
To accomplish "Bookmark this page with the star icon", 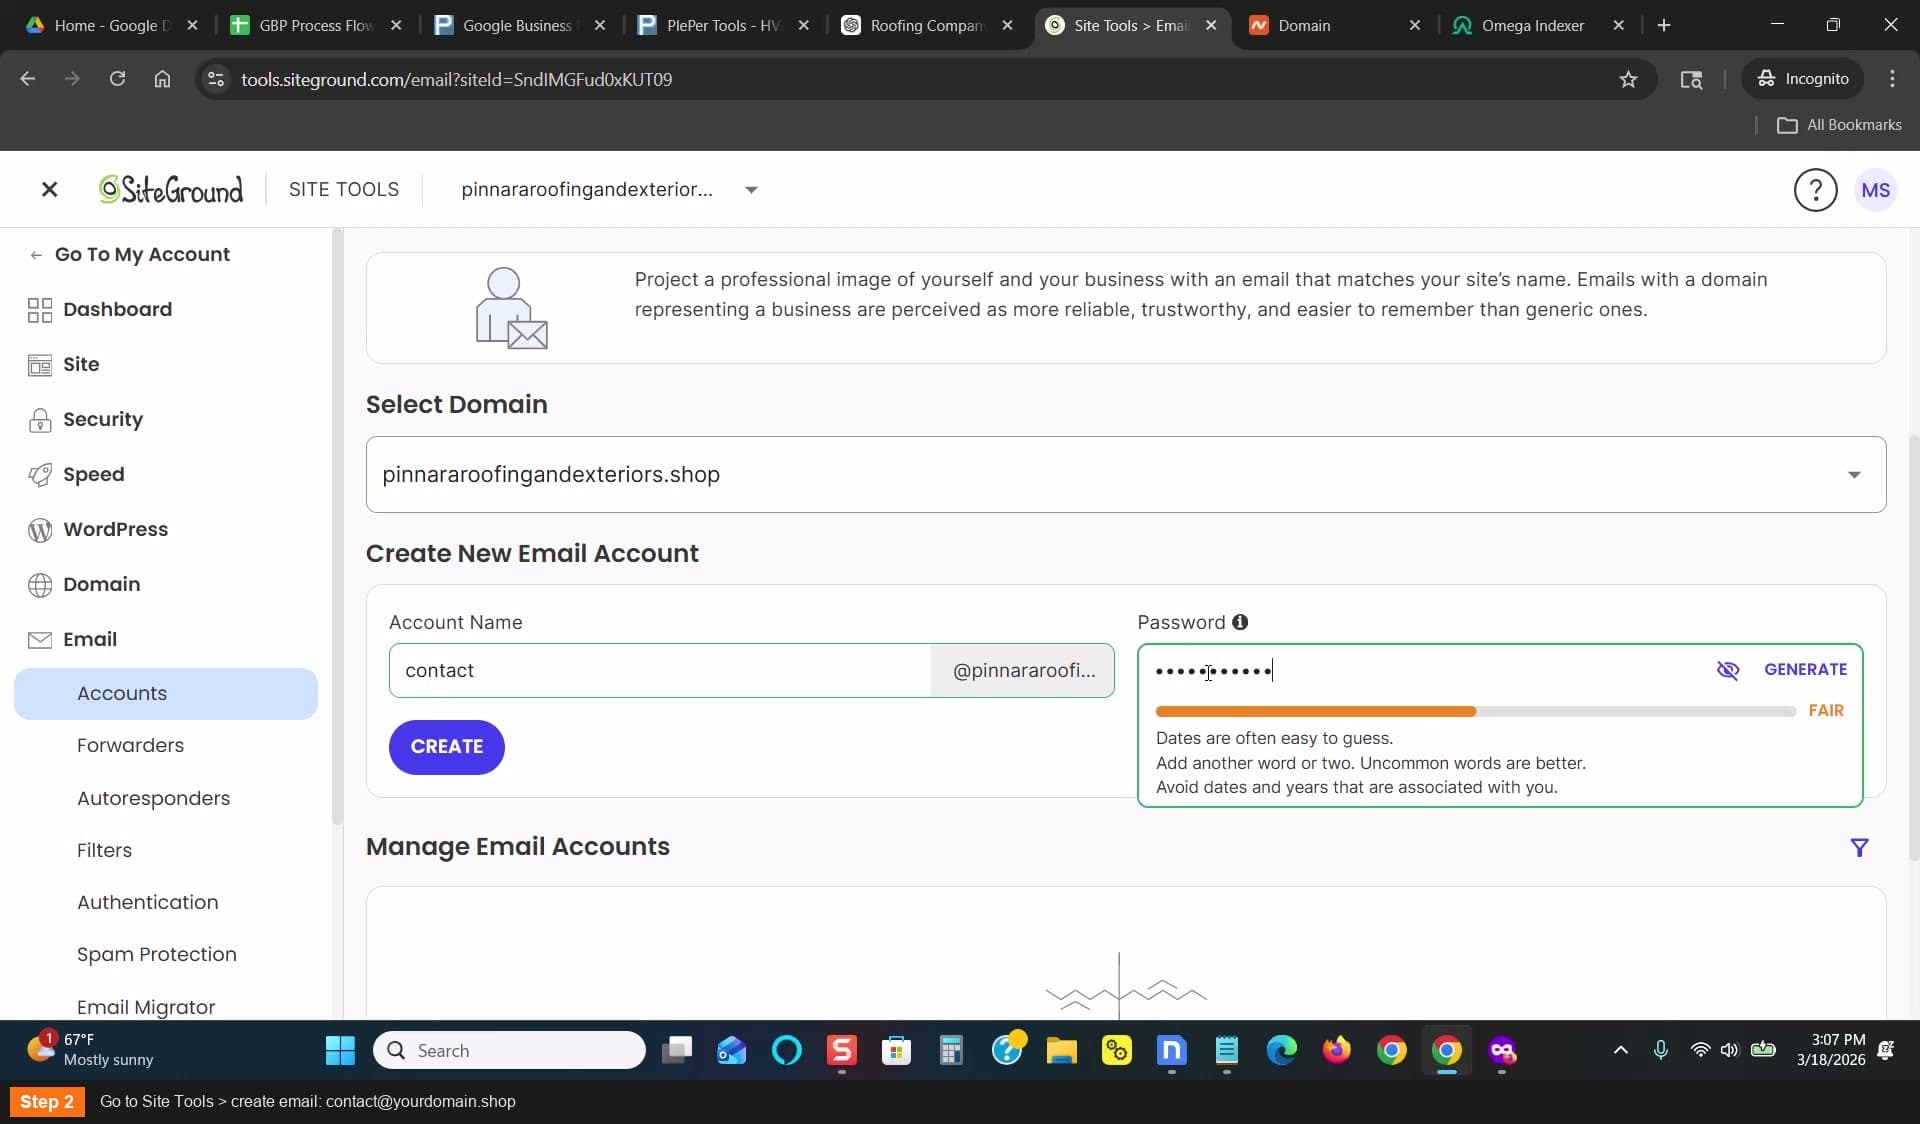I will click(1628, 79).
